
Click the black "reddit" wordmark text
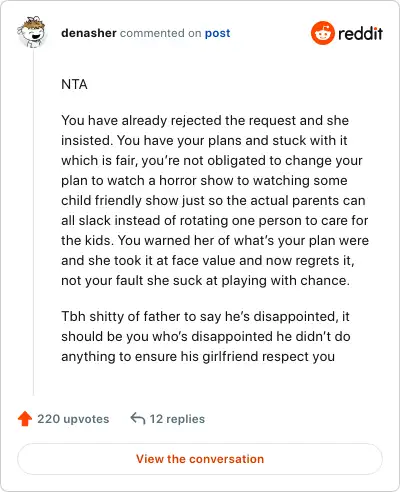pos(360,33)
